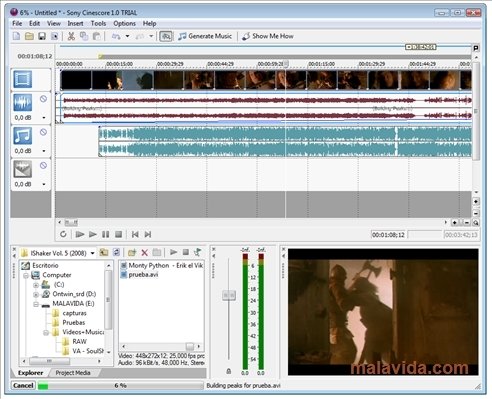The height and width of the screenshot is (399, 492).
Task: Collapse the MALAVIDA (E:) drive node
Action: (x=36, y=304)
